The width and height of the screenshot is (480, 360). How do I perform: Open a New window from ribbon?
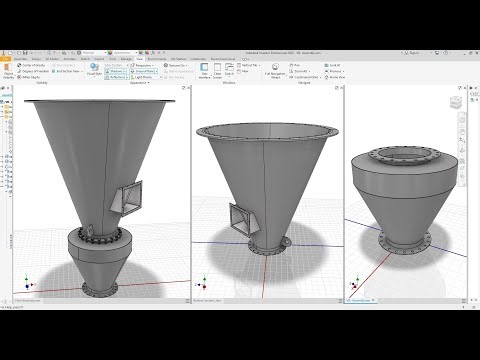(x=243, y=71)
